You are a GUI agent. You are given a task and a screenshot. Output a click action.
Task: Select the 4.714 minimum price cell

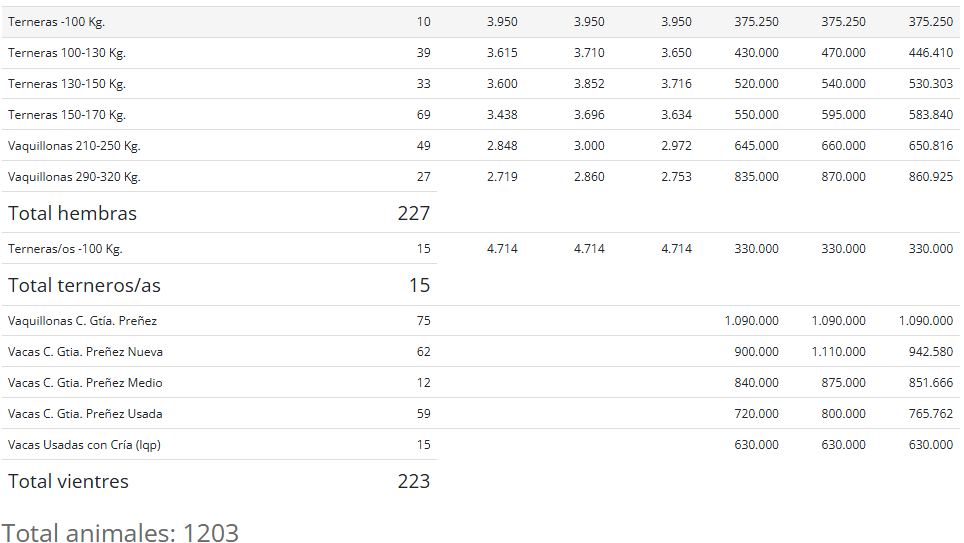(502, 248)
